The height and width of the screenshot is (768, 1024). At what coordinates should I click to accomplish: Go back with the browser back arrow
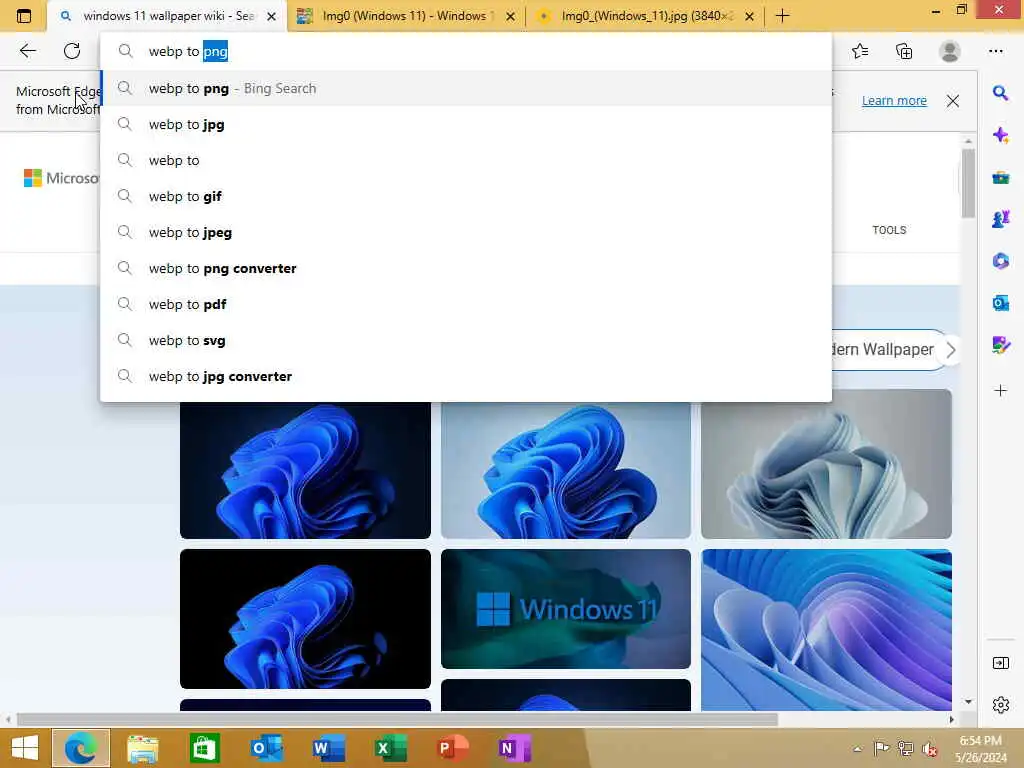click(27, 51)
